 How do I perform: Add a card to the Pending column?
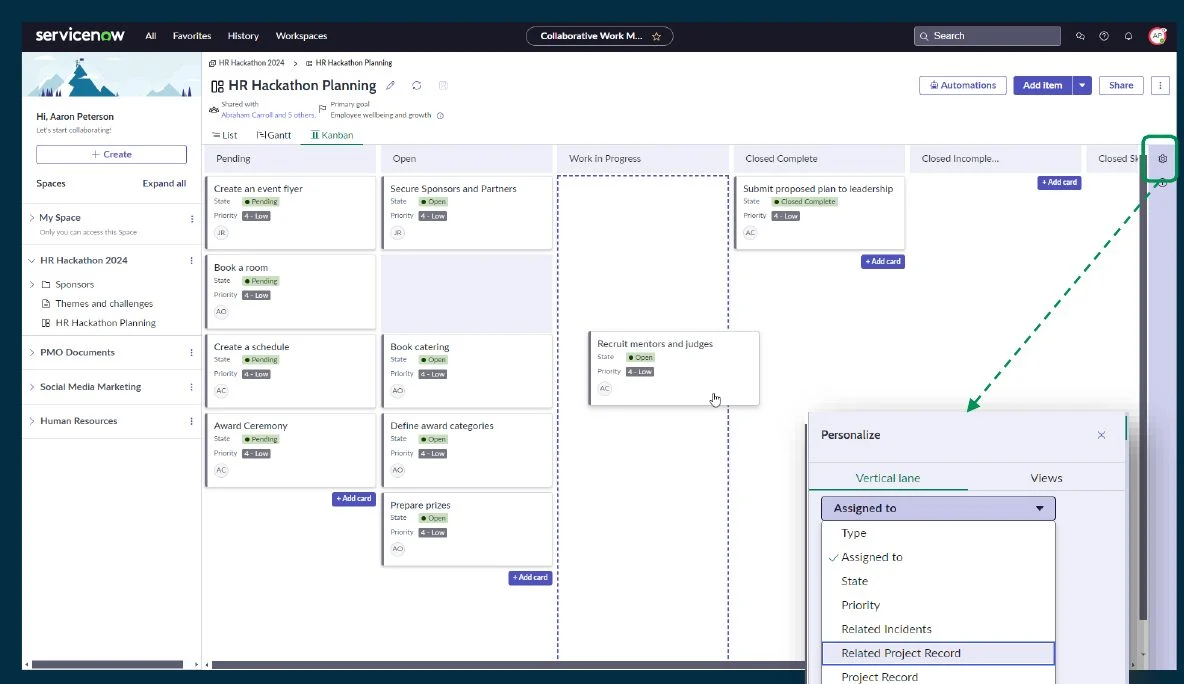coord(353,499)
